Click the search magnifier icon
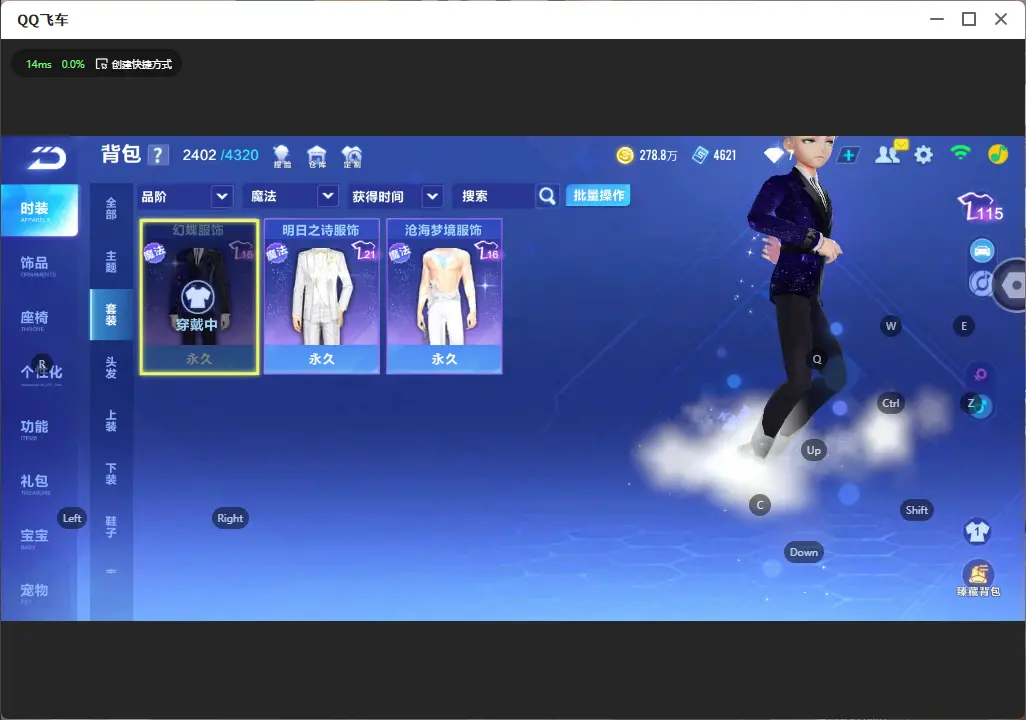Viewport: 1026px width, 720px height. (547, 196)
